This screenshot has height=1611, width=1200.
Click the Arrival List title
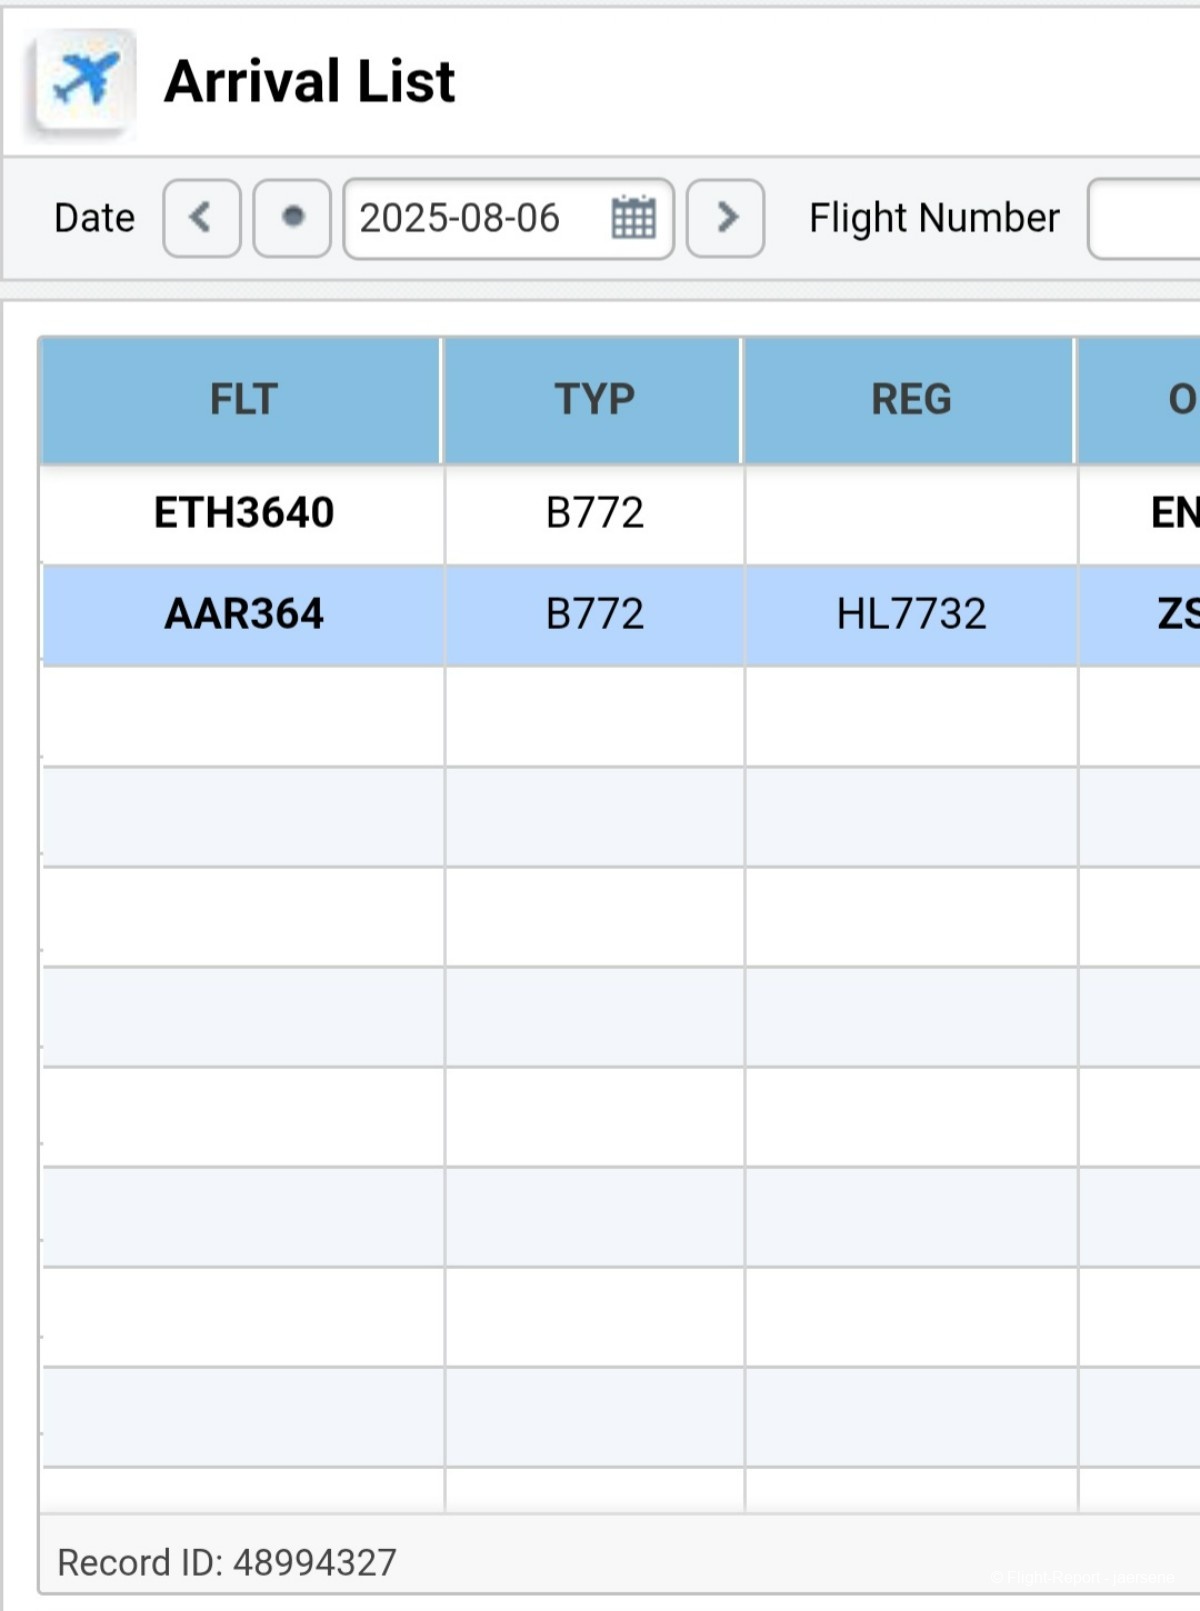coord(309,81)
